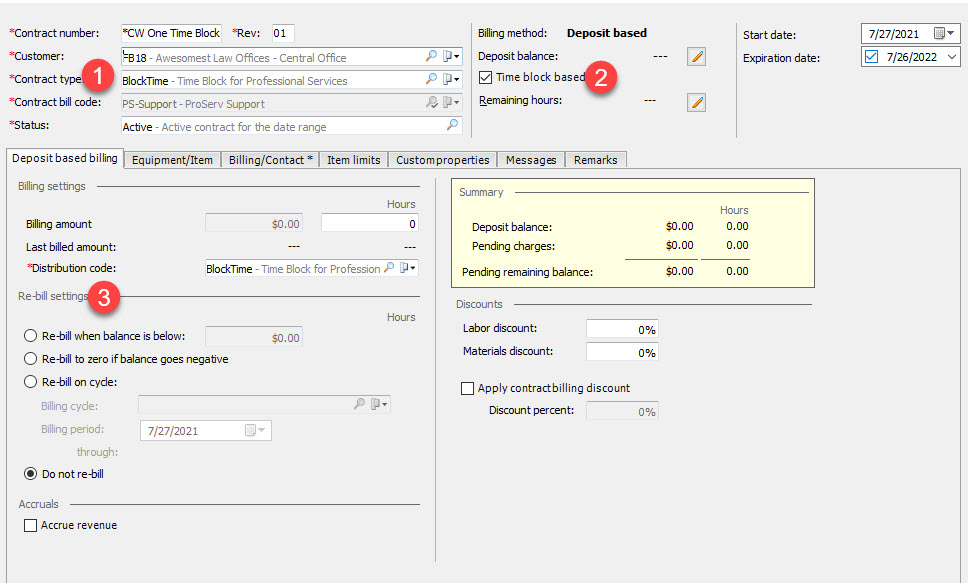Edit Remaining hours with pencil icon
Viewport: 968px width, 583px height.
tap(696, 103)
